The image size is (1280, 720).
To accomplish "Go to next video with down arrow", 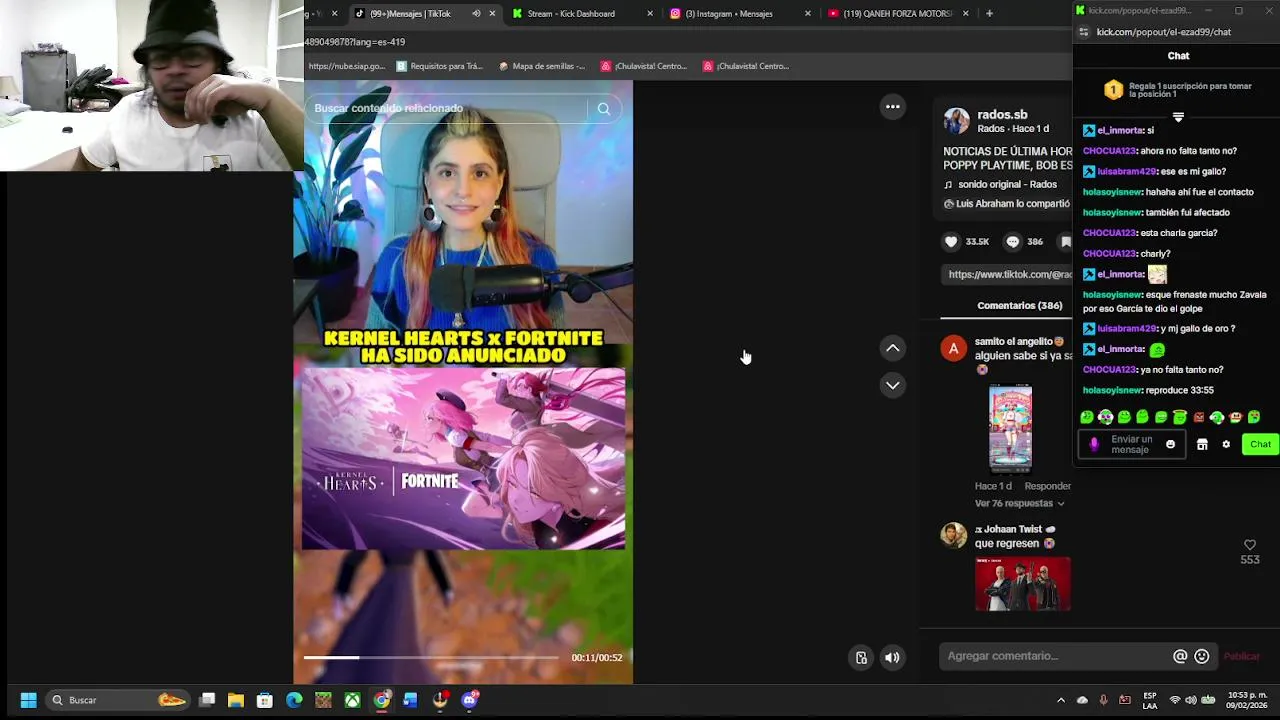I will [893, 385].
